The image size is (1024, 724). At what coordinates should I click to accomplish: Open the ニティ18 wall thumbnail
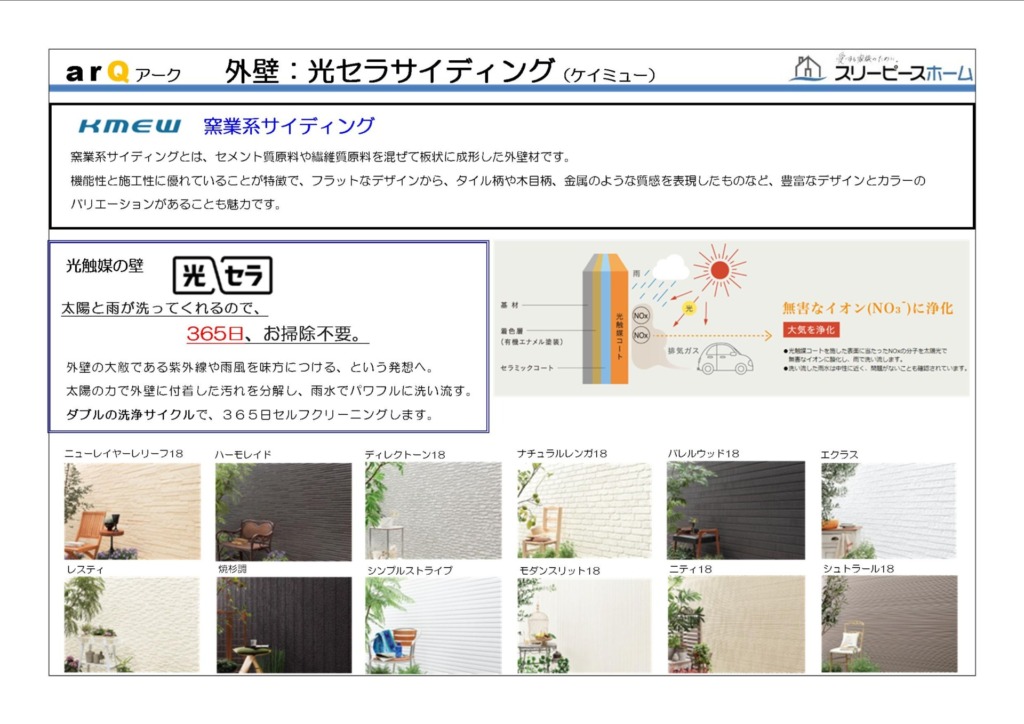point(737,624)
